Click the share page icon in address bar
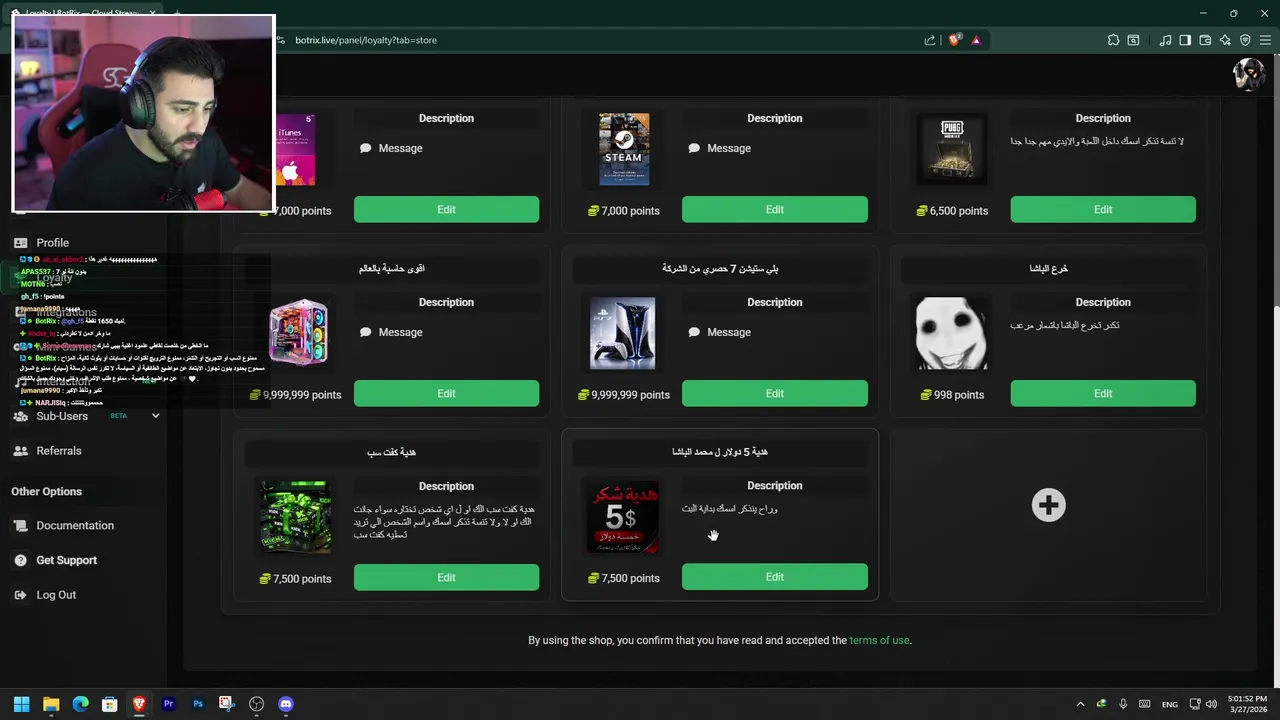Image resolution: width=1280 pixels, height=720 pixels. pos(930,40)
